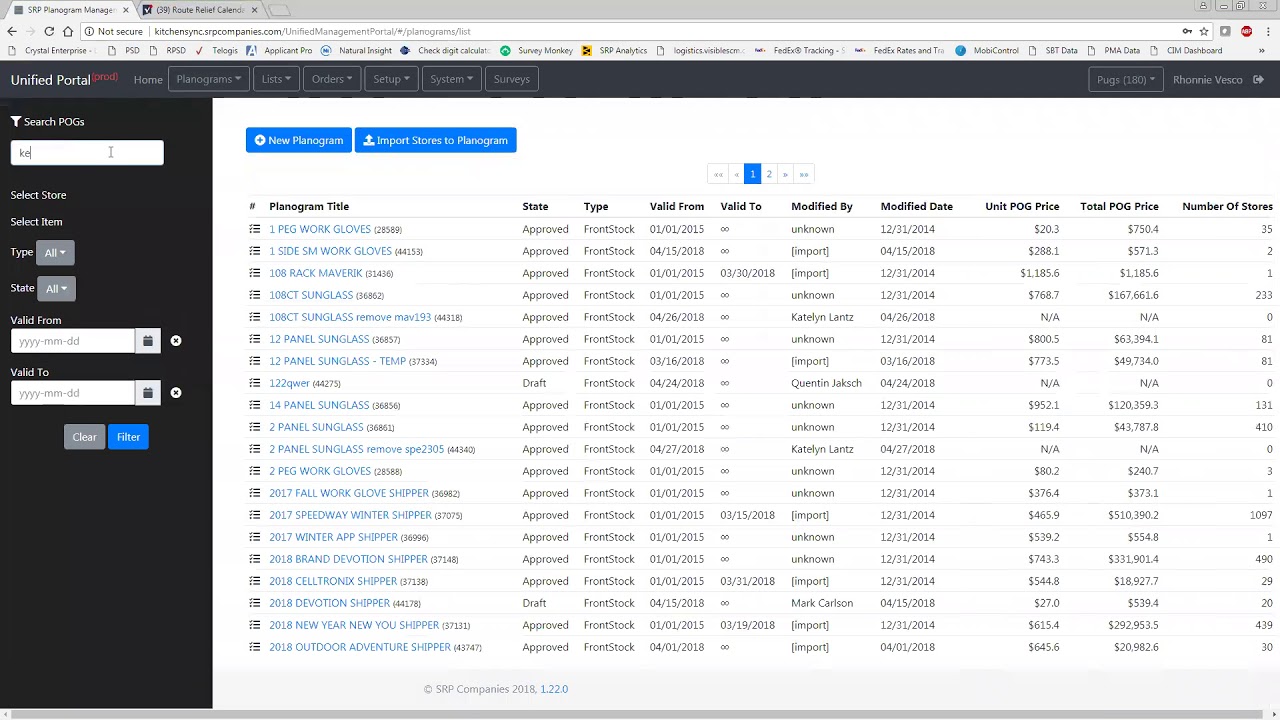
Task: Click Planogram Title column header
Action: coord(309,206)
